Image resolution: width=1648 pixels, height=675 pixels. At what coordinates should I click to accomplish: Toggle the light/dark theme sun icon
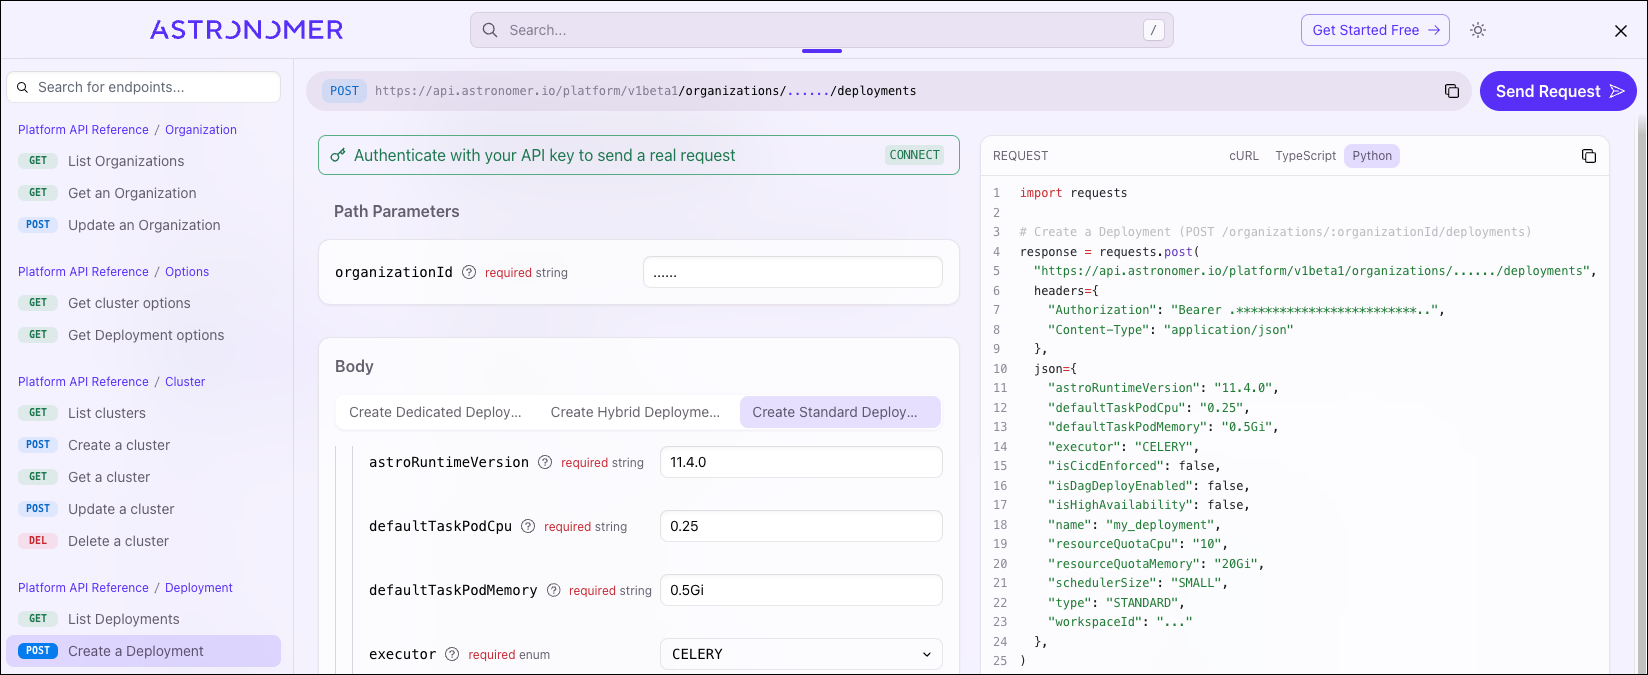[x=1477, y=30]
